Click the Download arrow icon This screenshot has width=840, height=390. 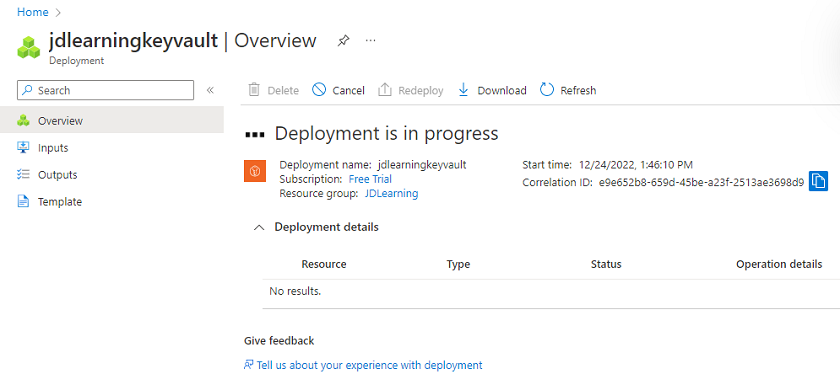(x=463, y=90)
